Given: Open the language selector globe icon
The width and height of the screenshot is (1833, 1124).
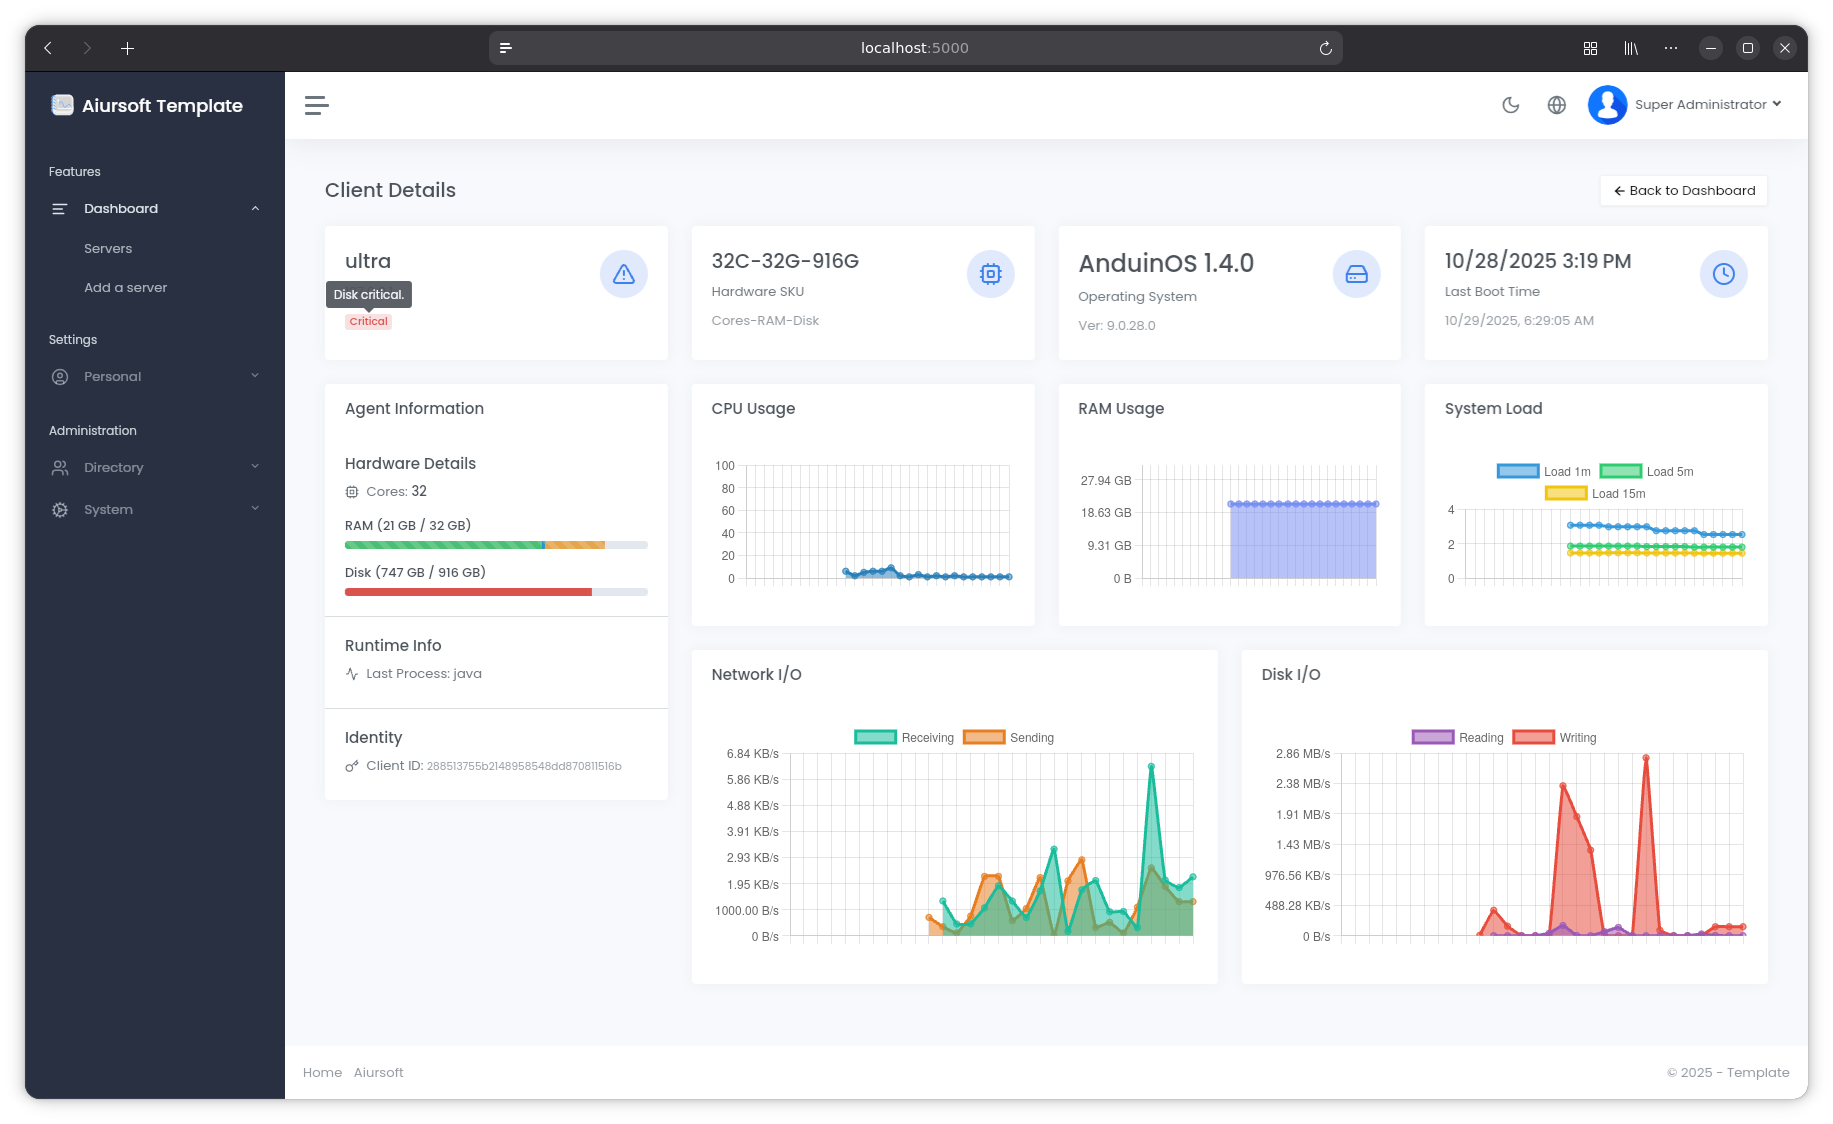Looking at the screenshot, I should [1556, 105].
